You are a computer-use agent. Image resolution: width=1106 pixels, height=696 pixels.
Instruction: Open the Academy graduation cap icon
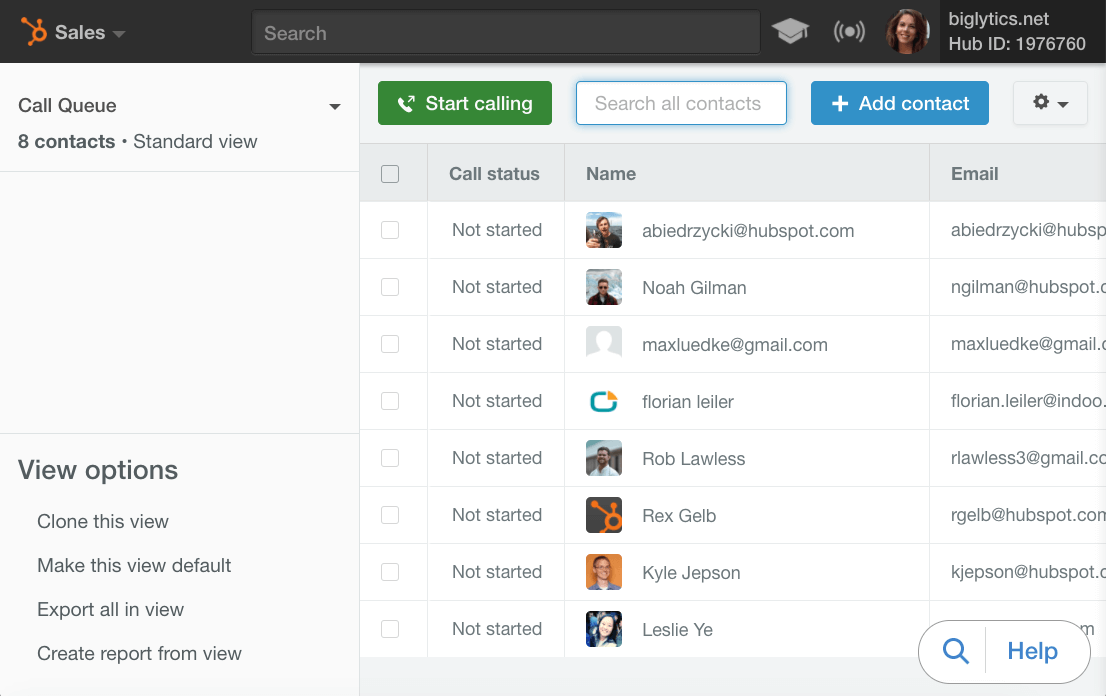tap(790, 32)
